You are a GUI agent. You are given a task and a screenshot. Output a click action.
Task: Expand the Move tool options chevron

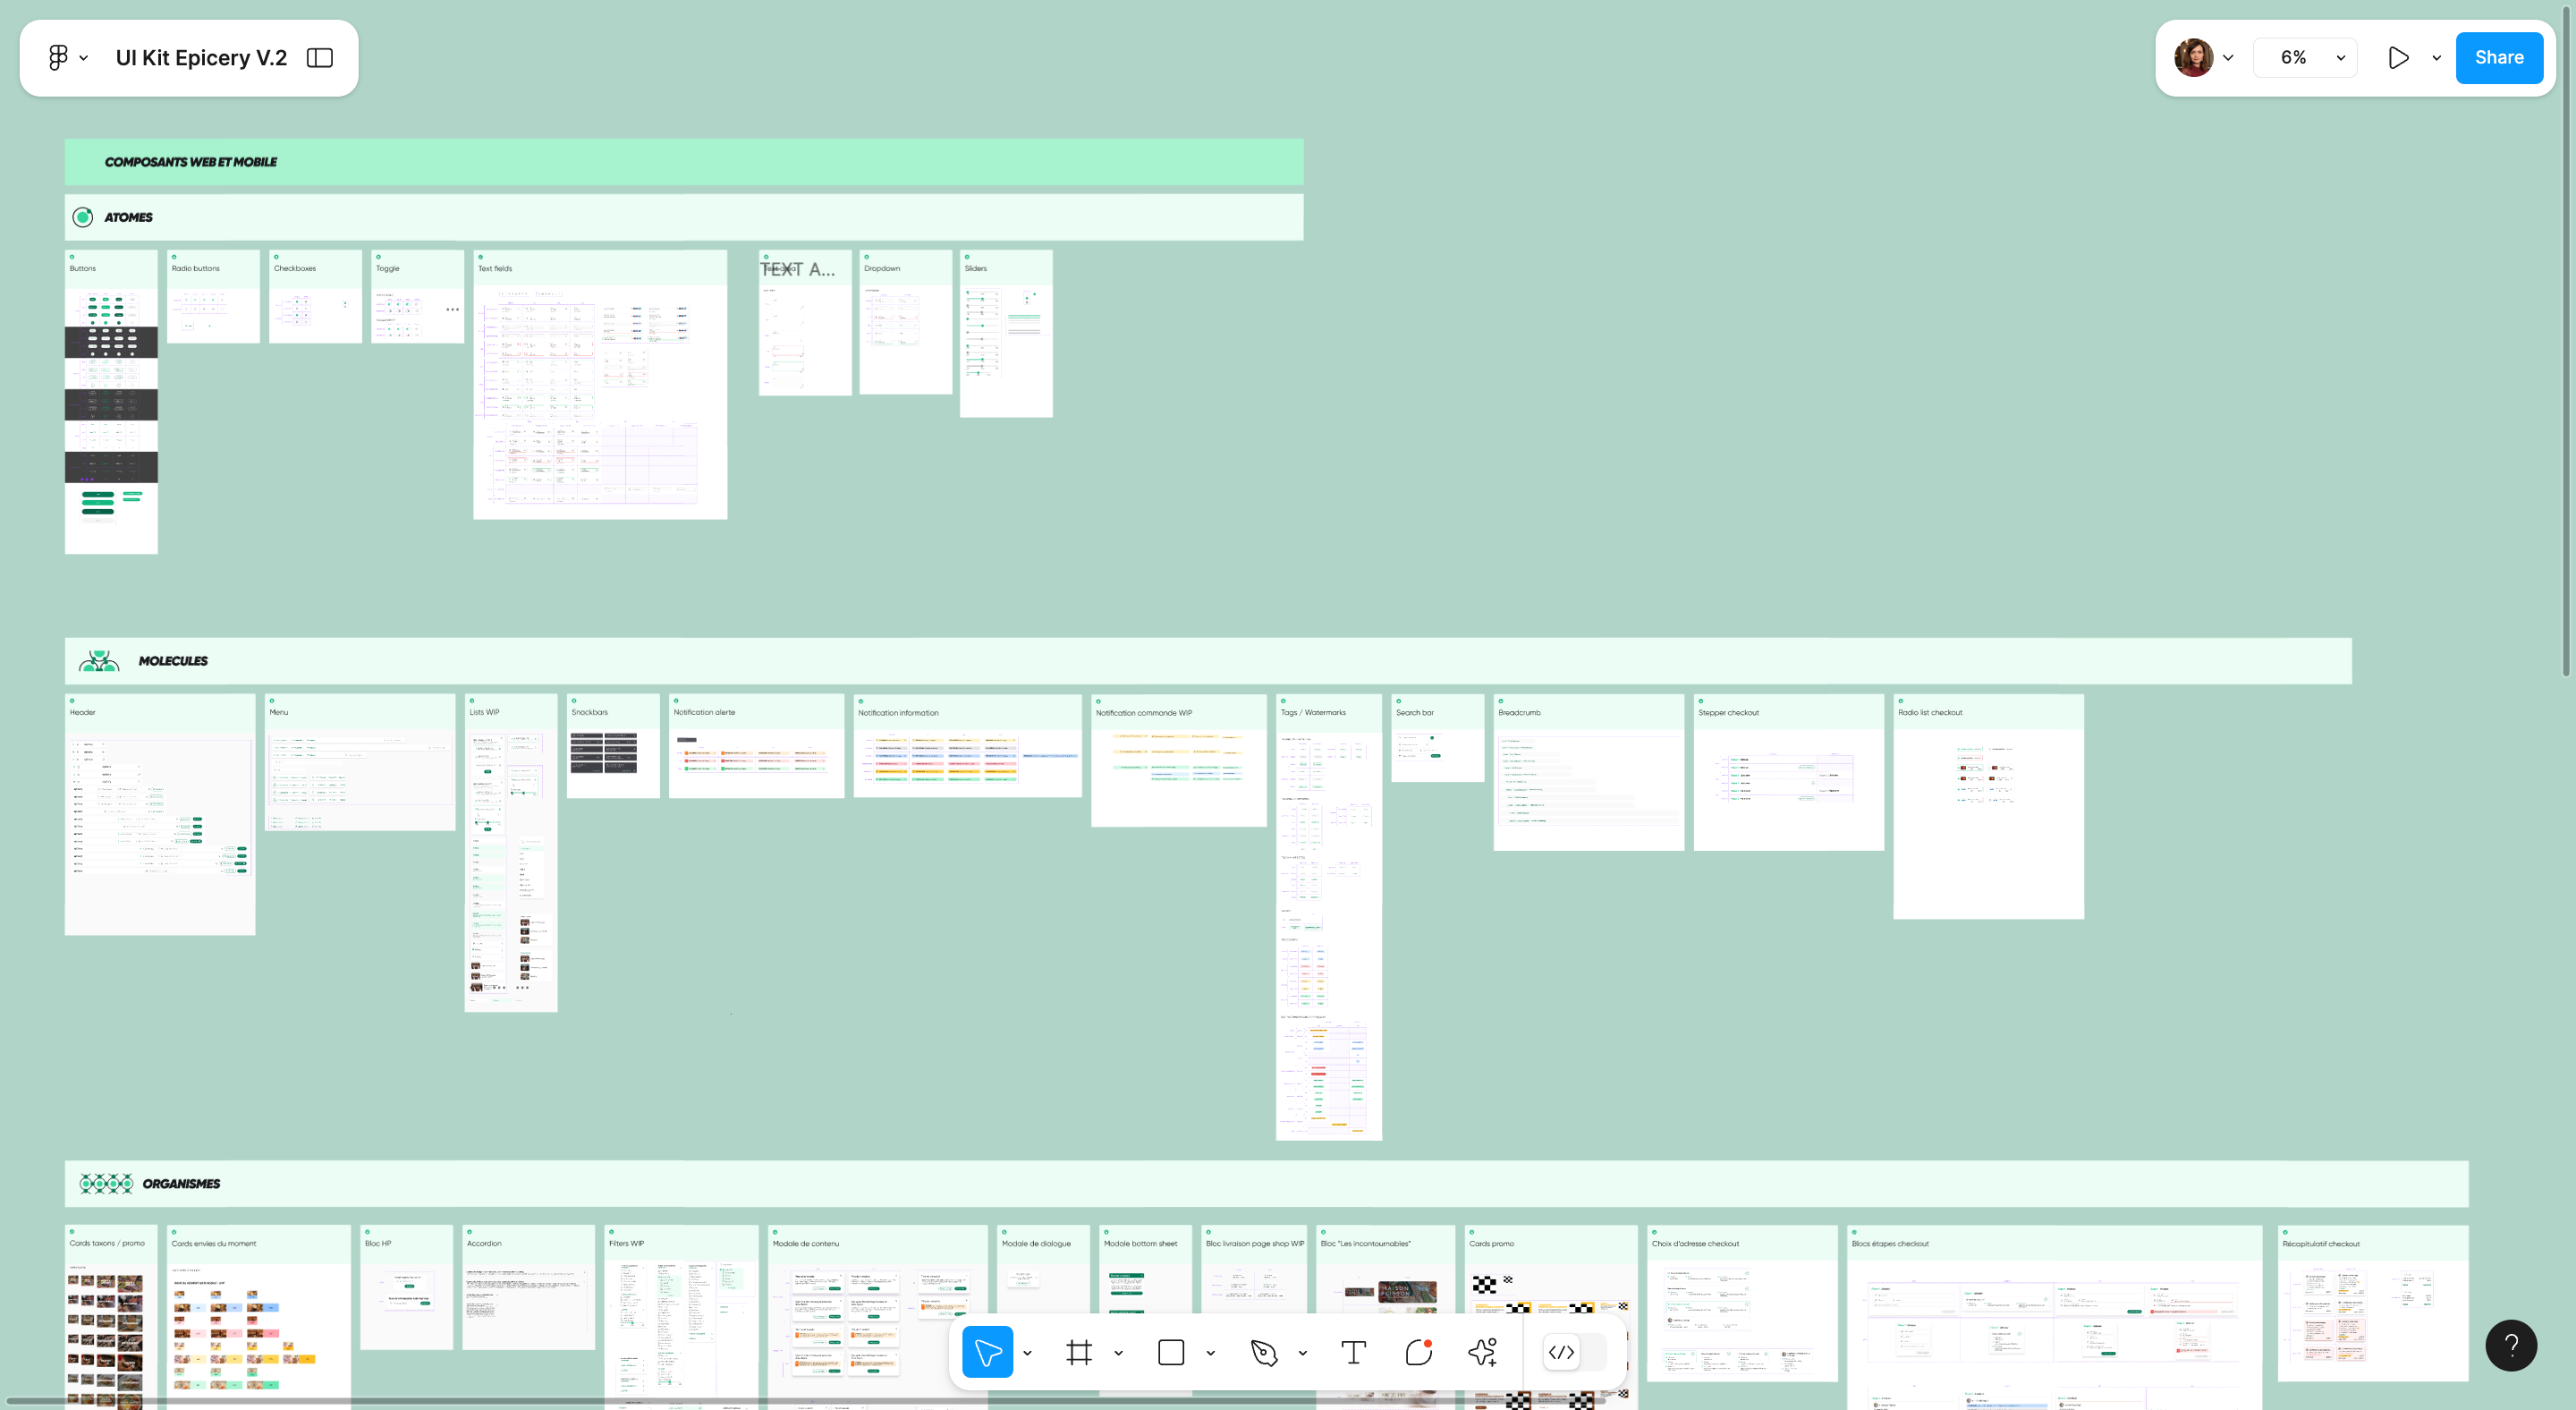pyautogui.click(x=1027, y=1353)
